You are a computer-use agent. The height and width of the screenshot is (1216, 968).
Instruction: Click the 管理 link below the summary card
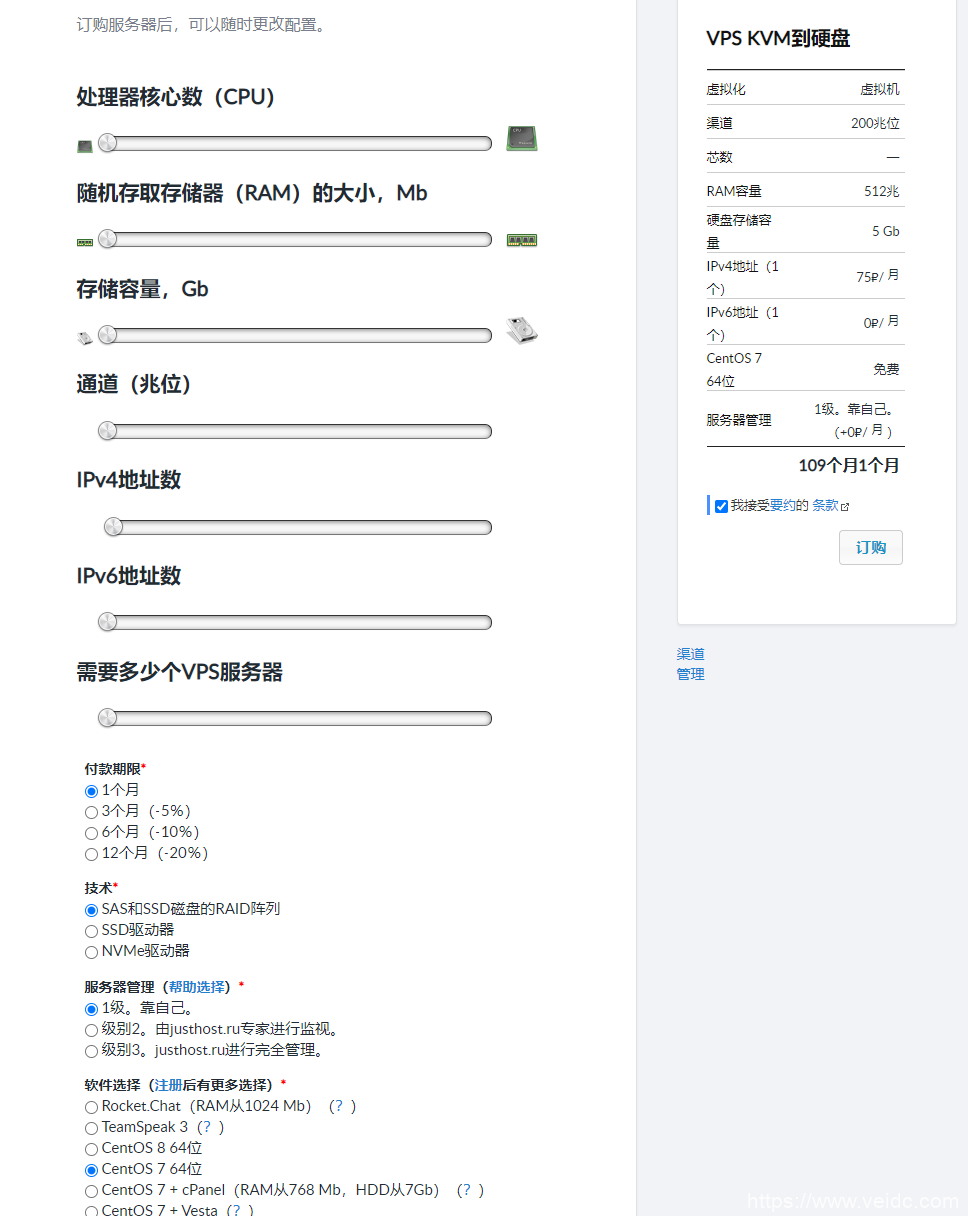pyautogui.click(x=691, y=674)
